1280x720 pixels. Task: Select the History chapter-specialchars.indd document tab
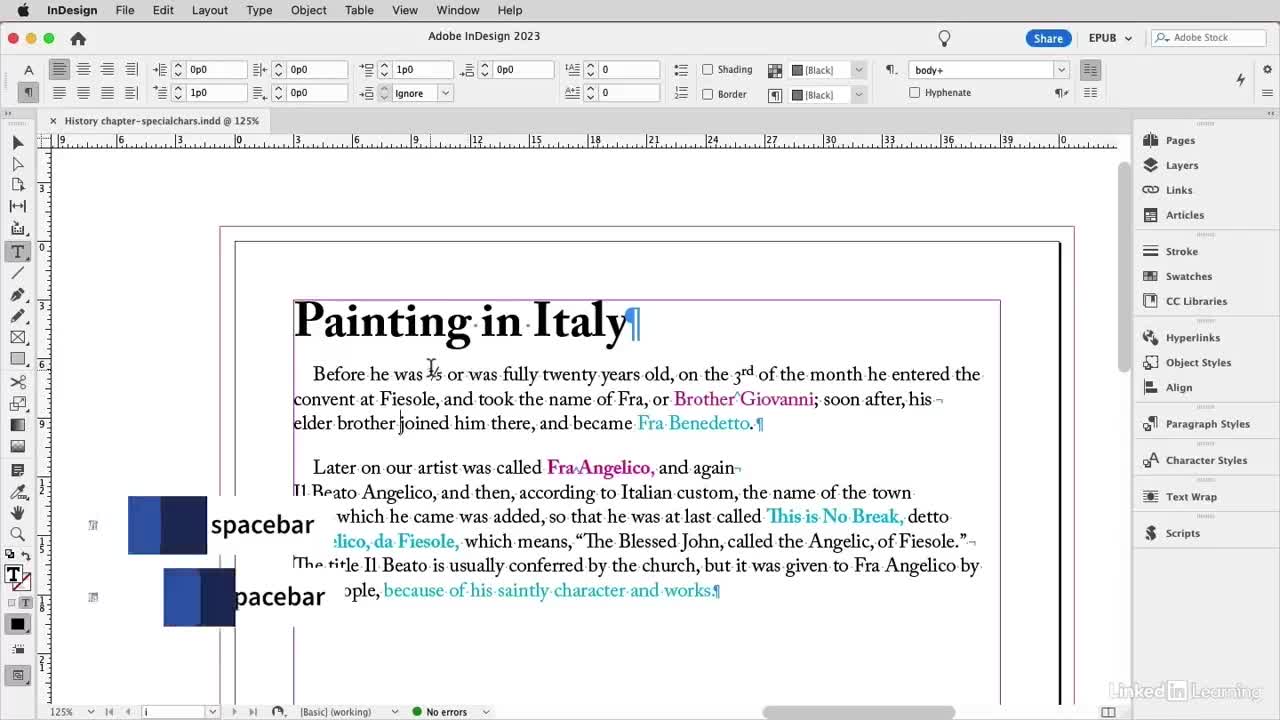[161, 121]
